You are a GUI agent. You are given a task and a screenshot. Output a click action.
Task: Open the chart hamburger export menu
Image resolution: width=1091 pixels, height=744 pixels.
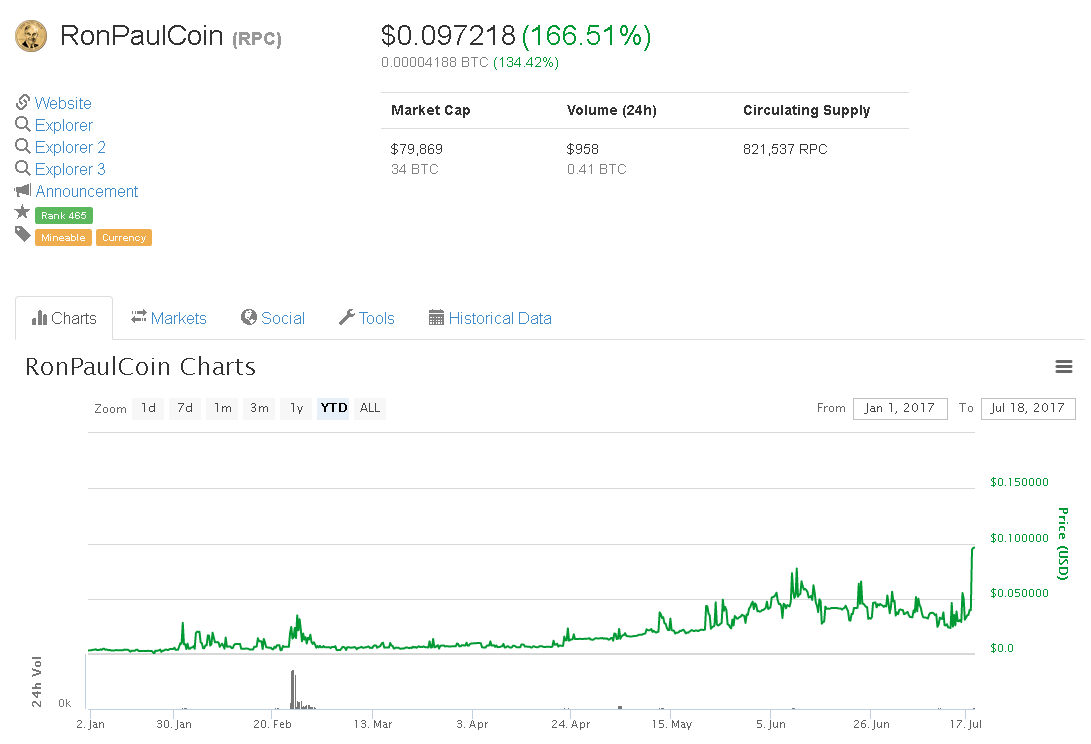(1063, 367)
